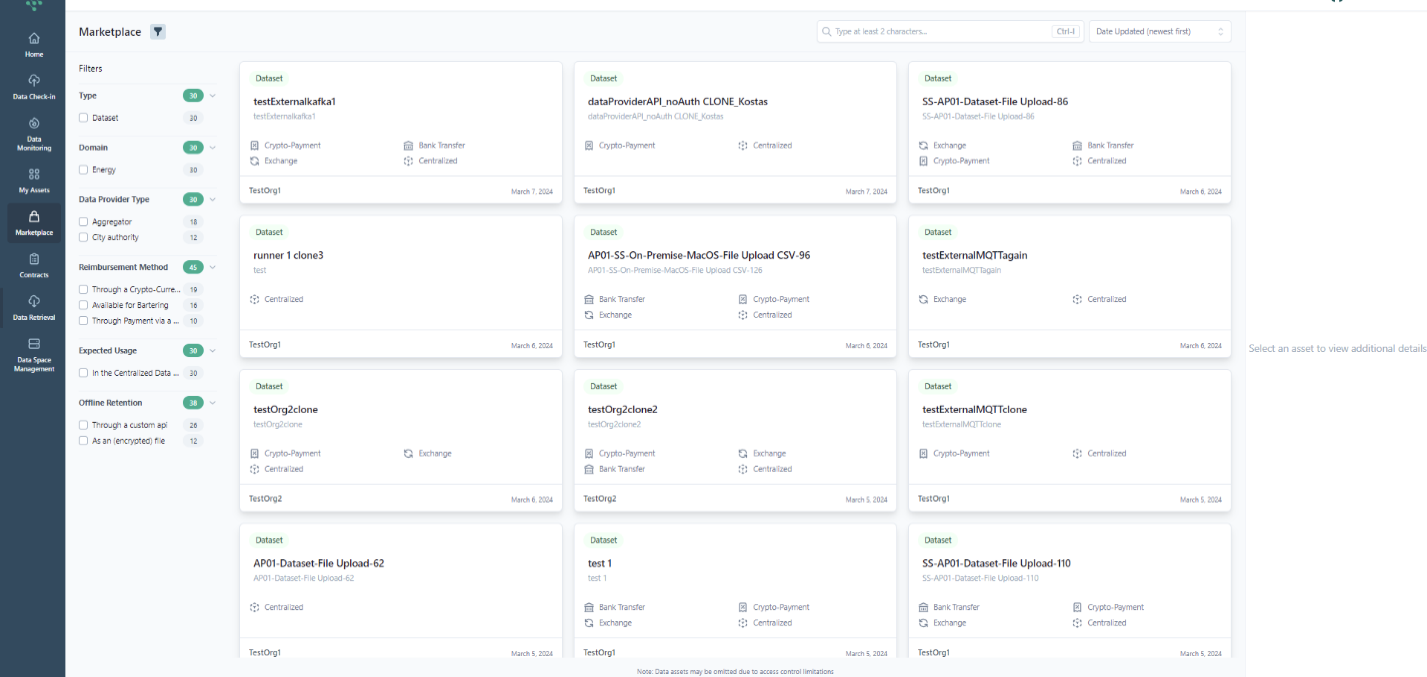Open Data Monitoring sidebar icon
Image resolution: width=1427 pixels, height=677 pixels.
click(34, 124)
